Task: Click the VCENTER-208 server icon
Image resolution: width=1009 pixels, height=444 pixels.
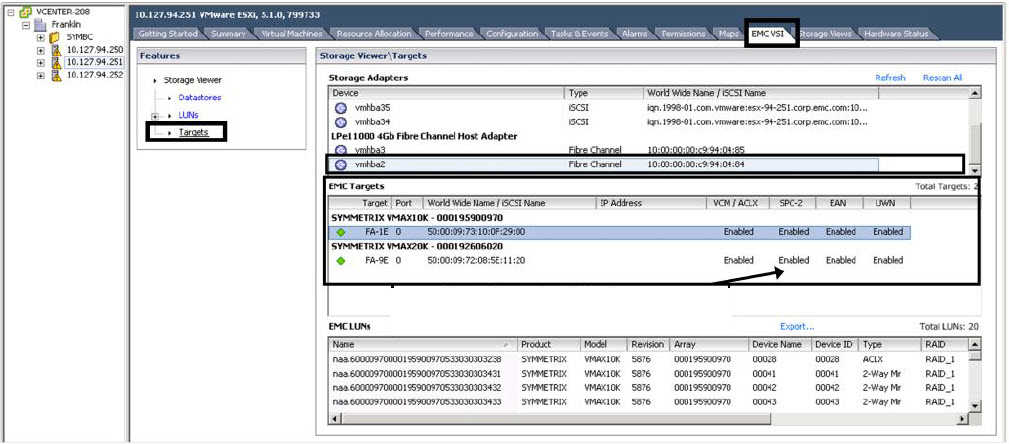Action: pos(25,12)
